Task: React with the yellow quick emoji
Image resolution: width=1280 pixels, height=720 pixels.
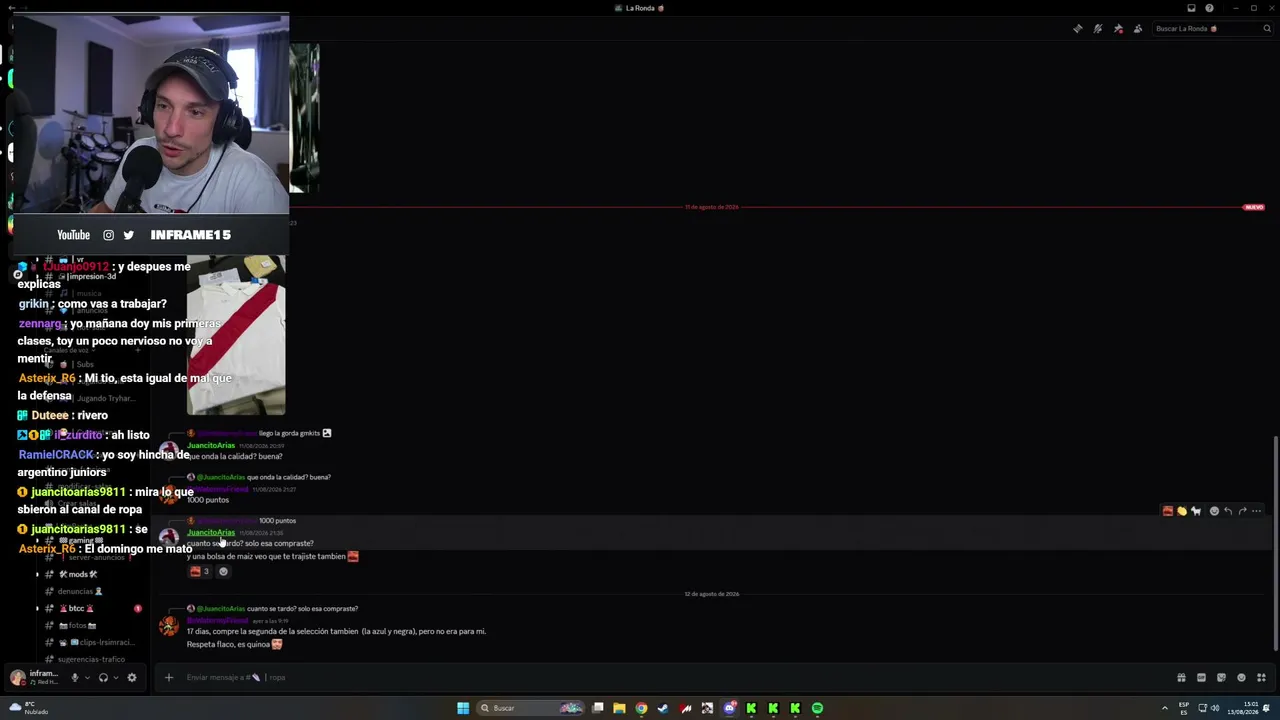Action: point(1181,511)
